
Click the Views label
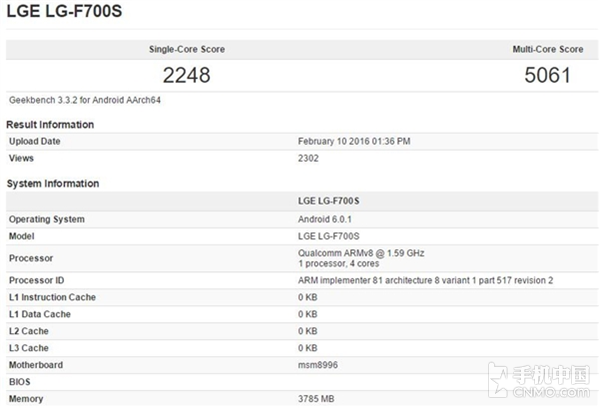tap(21, 158)
